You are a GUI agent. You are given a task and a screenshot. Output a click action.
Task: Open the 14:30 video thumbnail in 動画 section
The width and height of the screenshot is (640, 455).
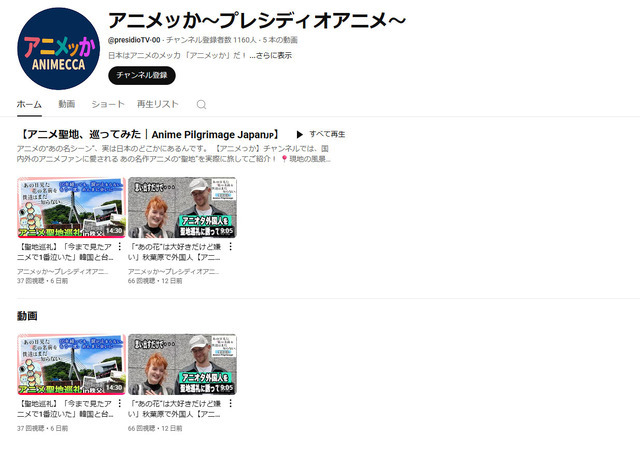(71, 364)
